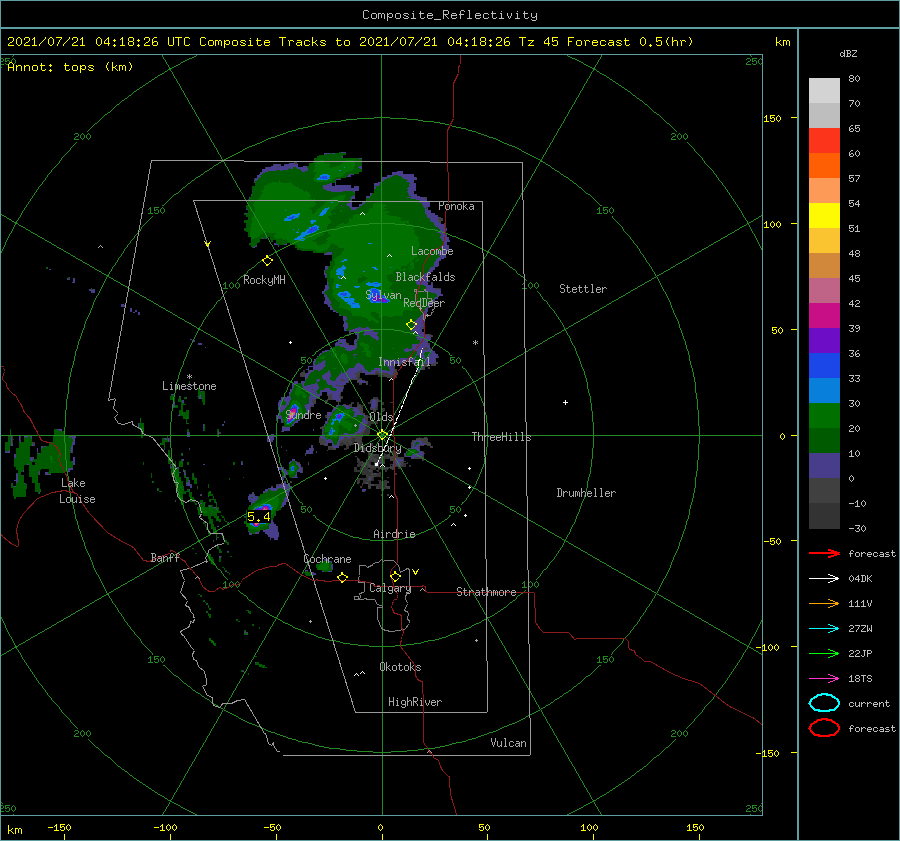900x841 pixels.
Task: Select the bright yellow 51-54 dBZ swatch
Action: click(824, 216)
